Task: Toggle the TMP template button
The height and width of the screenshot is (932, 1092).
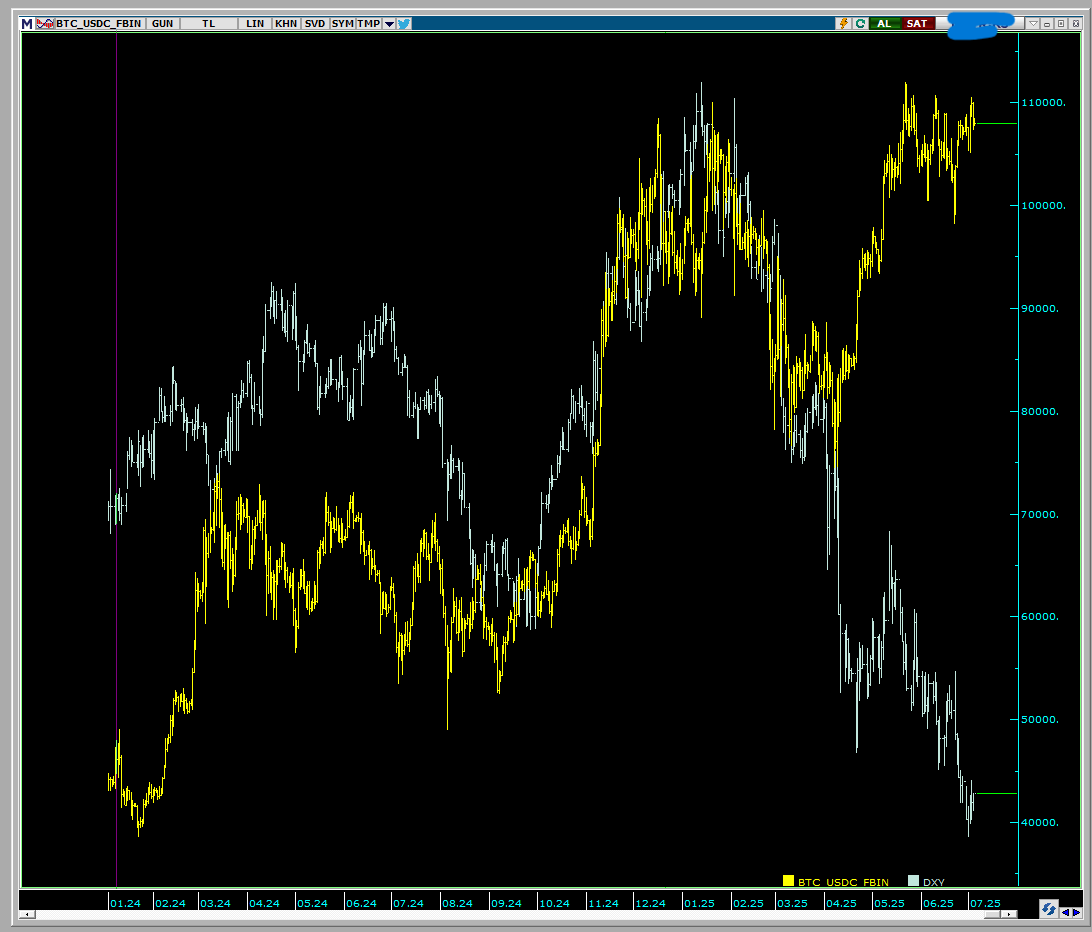Action: click(x=369, y=23)
